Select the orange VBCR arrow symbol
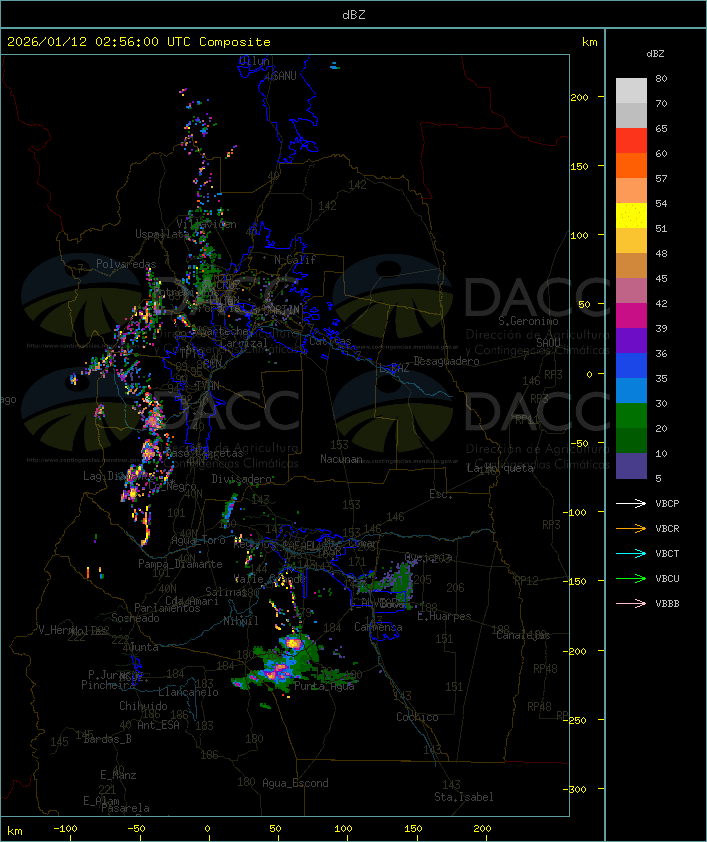Viewport: 707px width, 842px height. pyautogui.click(x=632, y=528)
